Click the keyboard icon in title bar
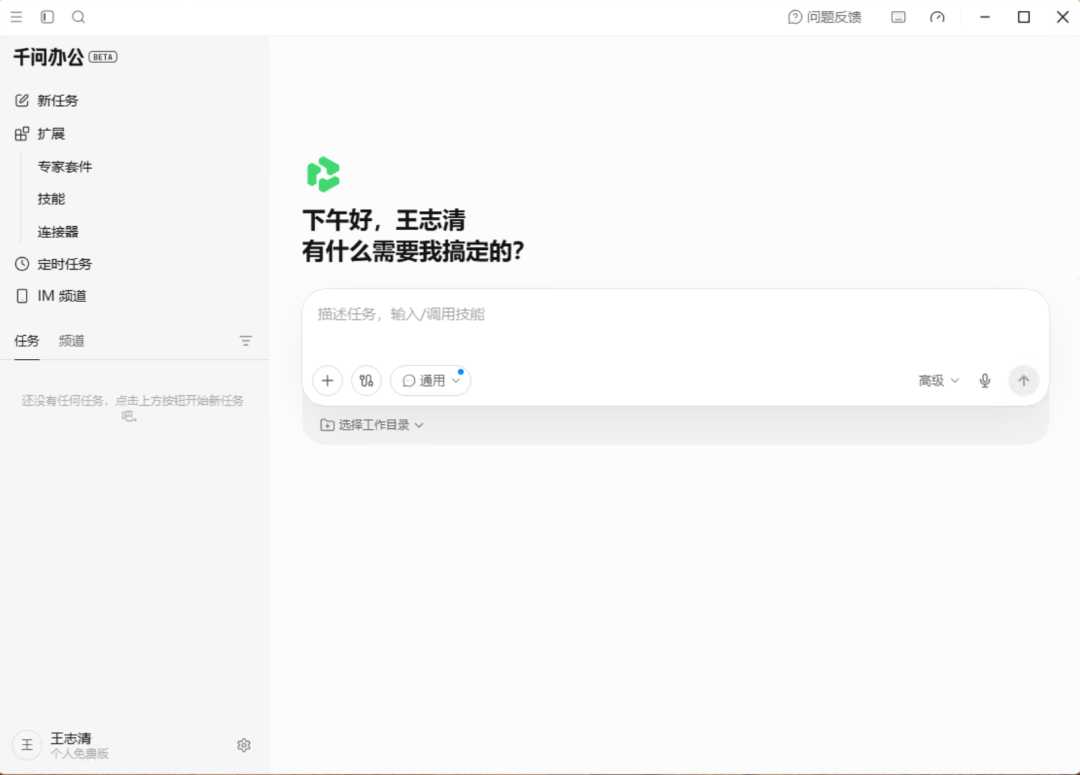This screenshot has width=1080, height=775. pyautogui.click(x=898, y=17)
